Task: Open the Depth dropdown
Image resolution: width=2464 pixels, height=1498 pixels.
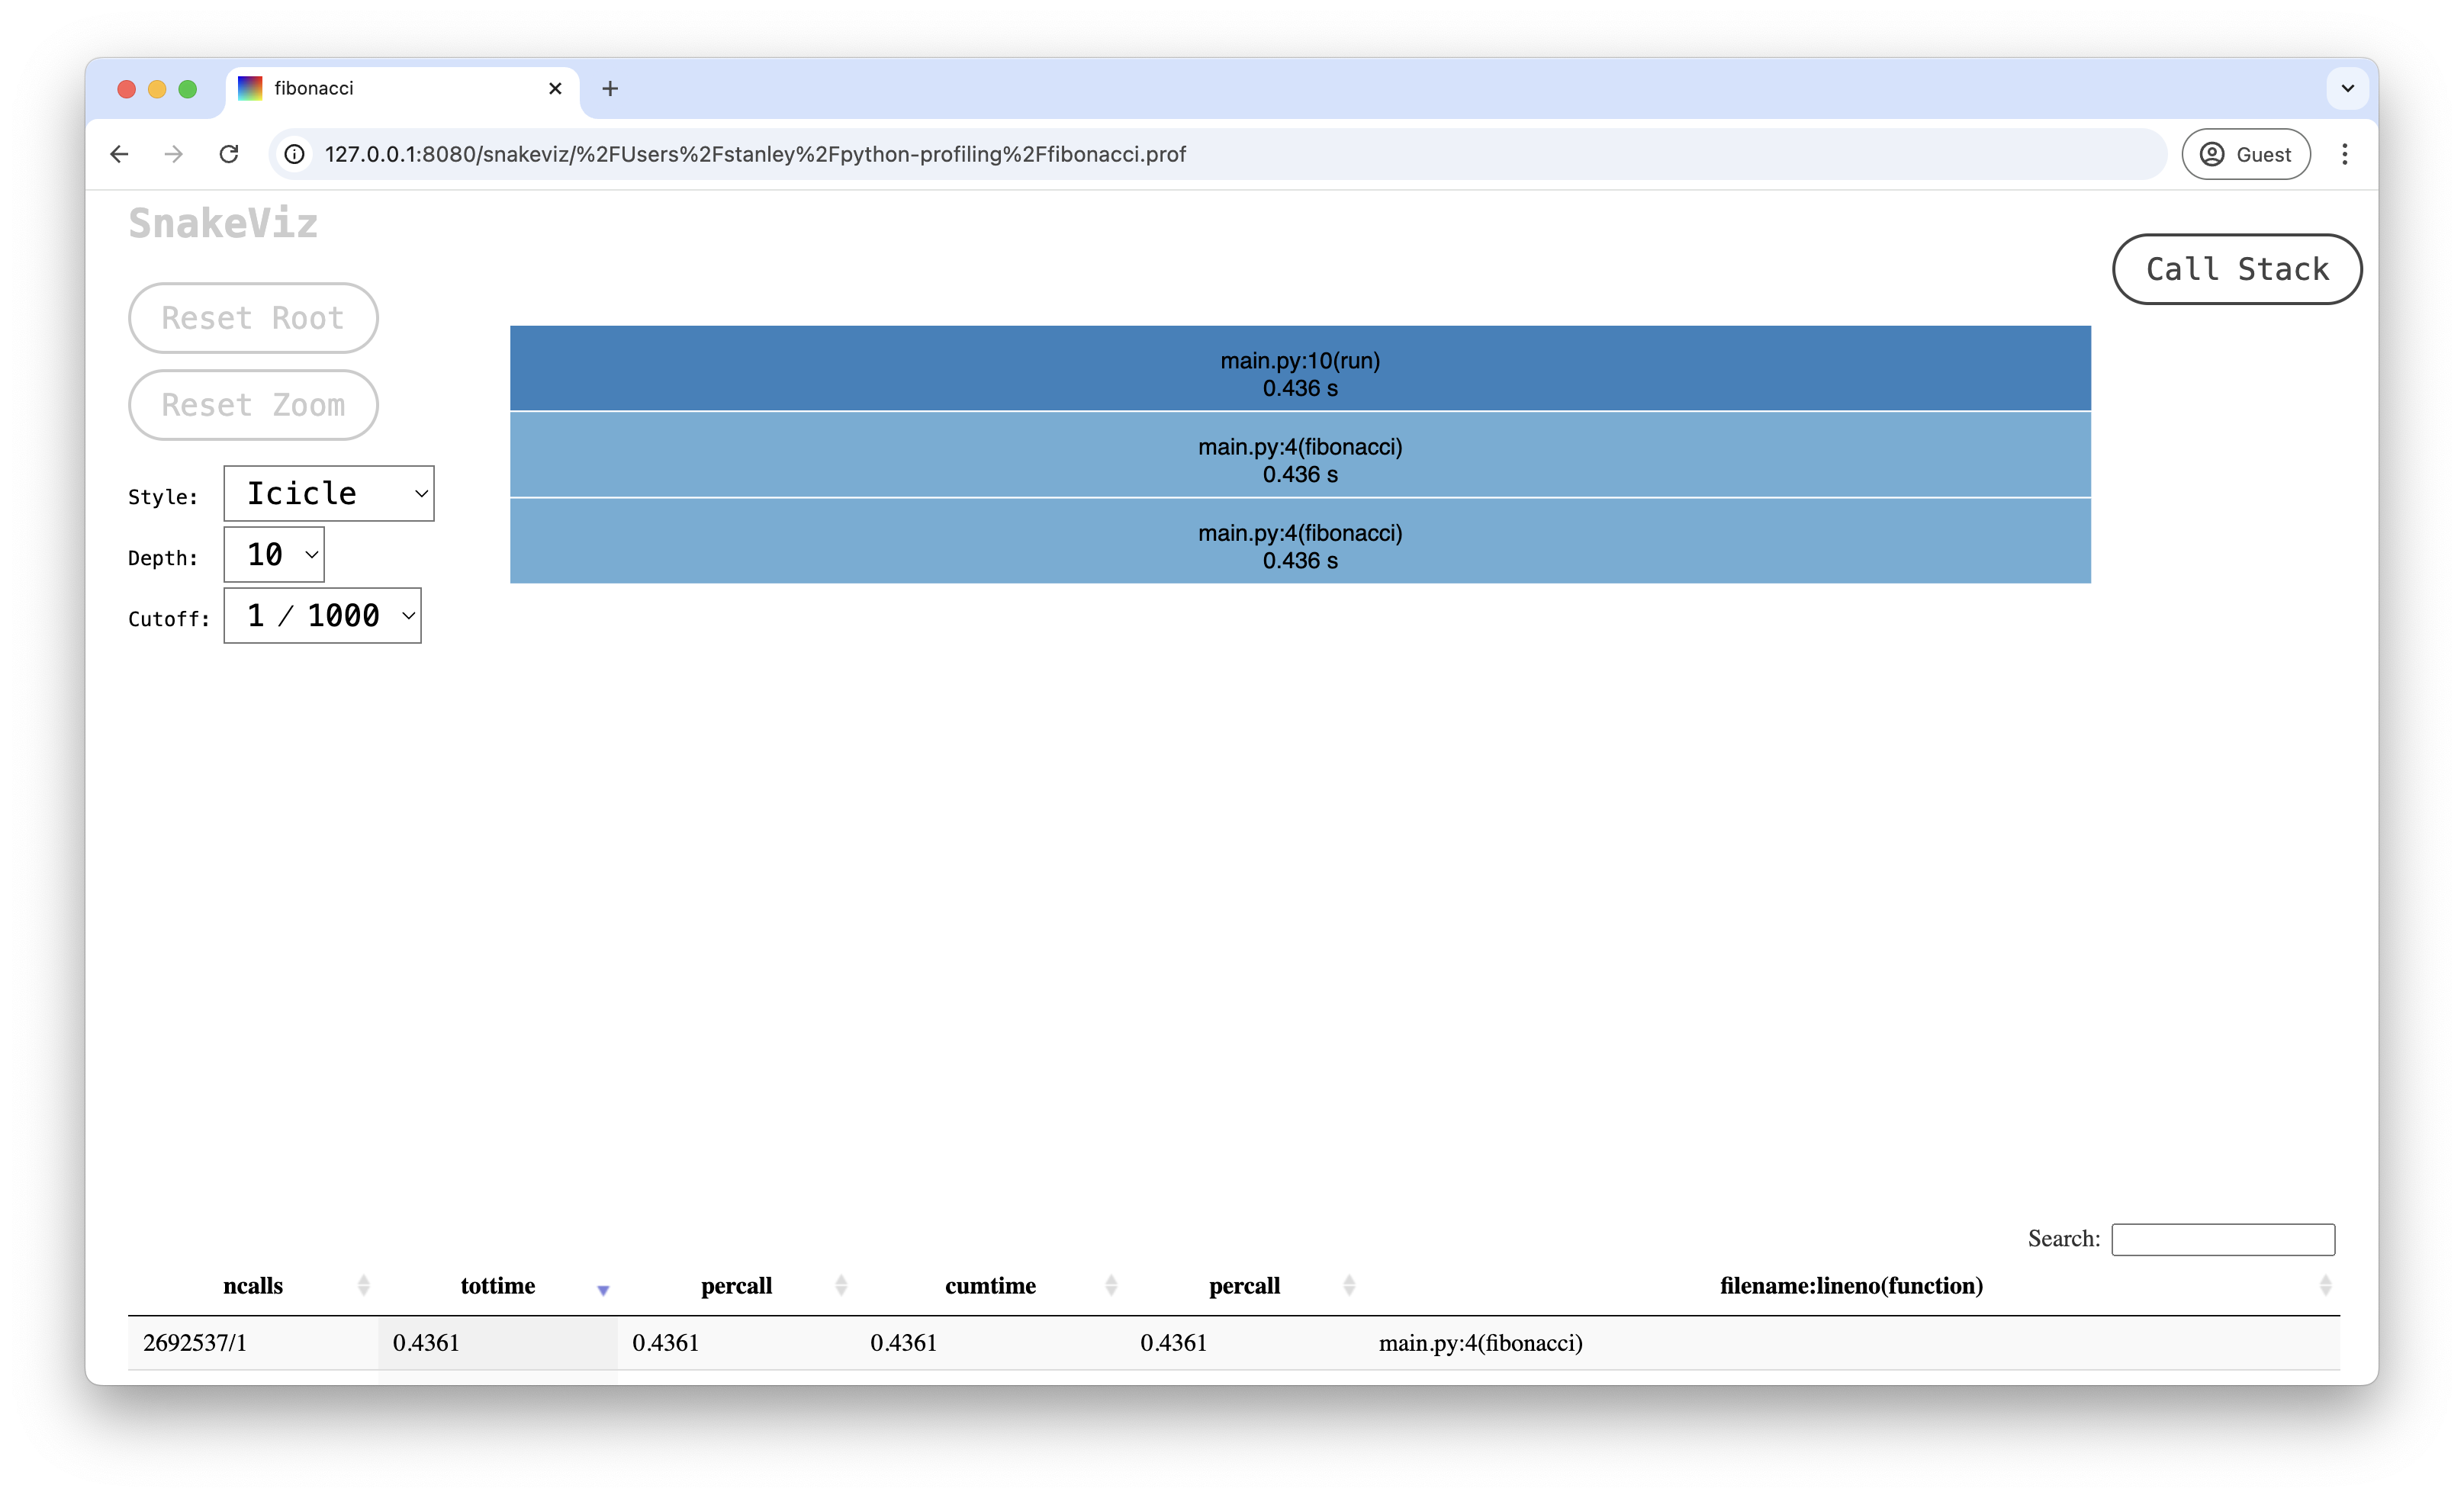Action: pos(273,554)
